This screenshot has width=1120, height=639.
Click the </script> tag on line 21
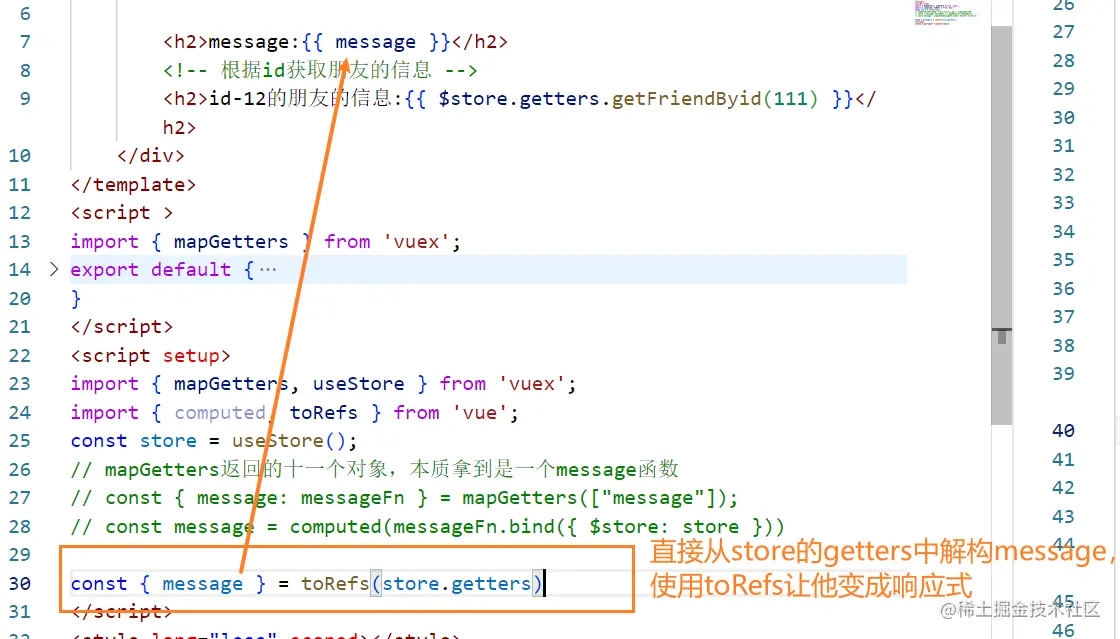click(121, 327)
